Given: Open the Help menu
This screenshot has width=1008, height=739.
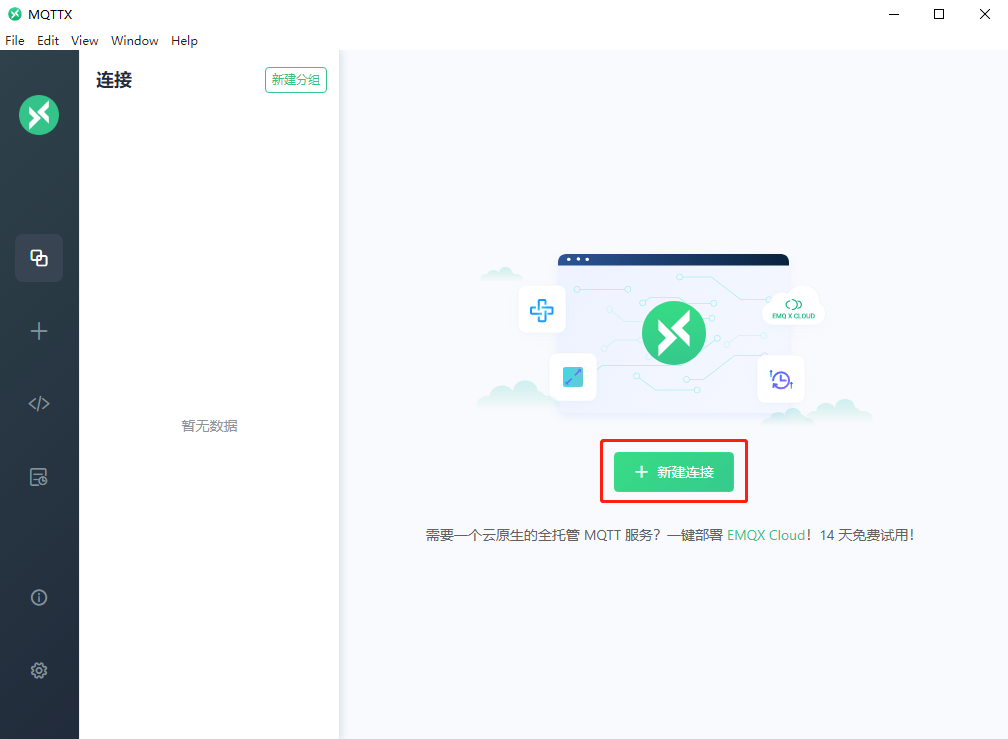Looking at the screenshot, I should coord(184,40).
